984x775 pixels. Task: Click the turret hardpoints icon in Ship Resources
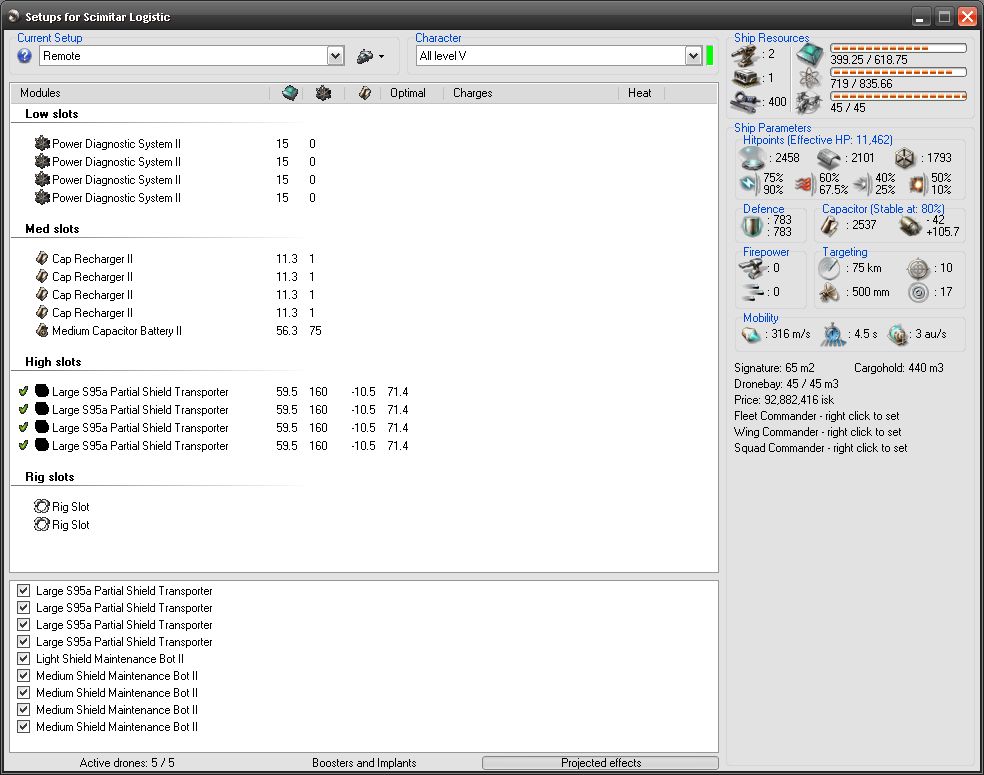tap(745, 55)
